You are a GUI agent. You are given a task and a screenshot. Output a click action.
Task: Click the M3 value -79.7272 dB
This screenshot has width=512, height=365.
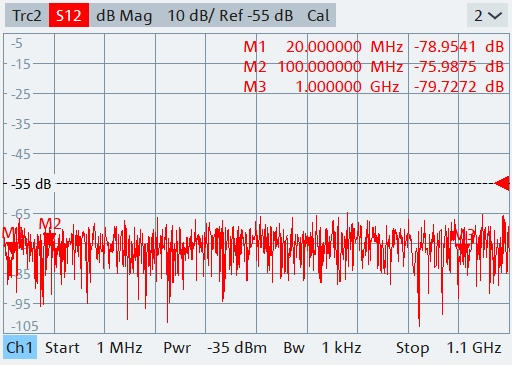459,87
